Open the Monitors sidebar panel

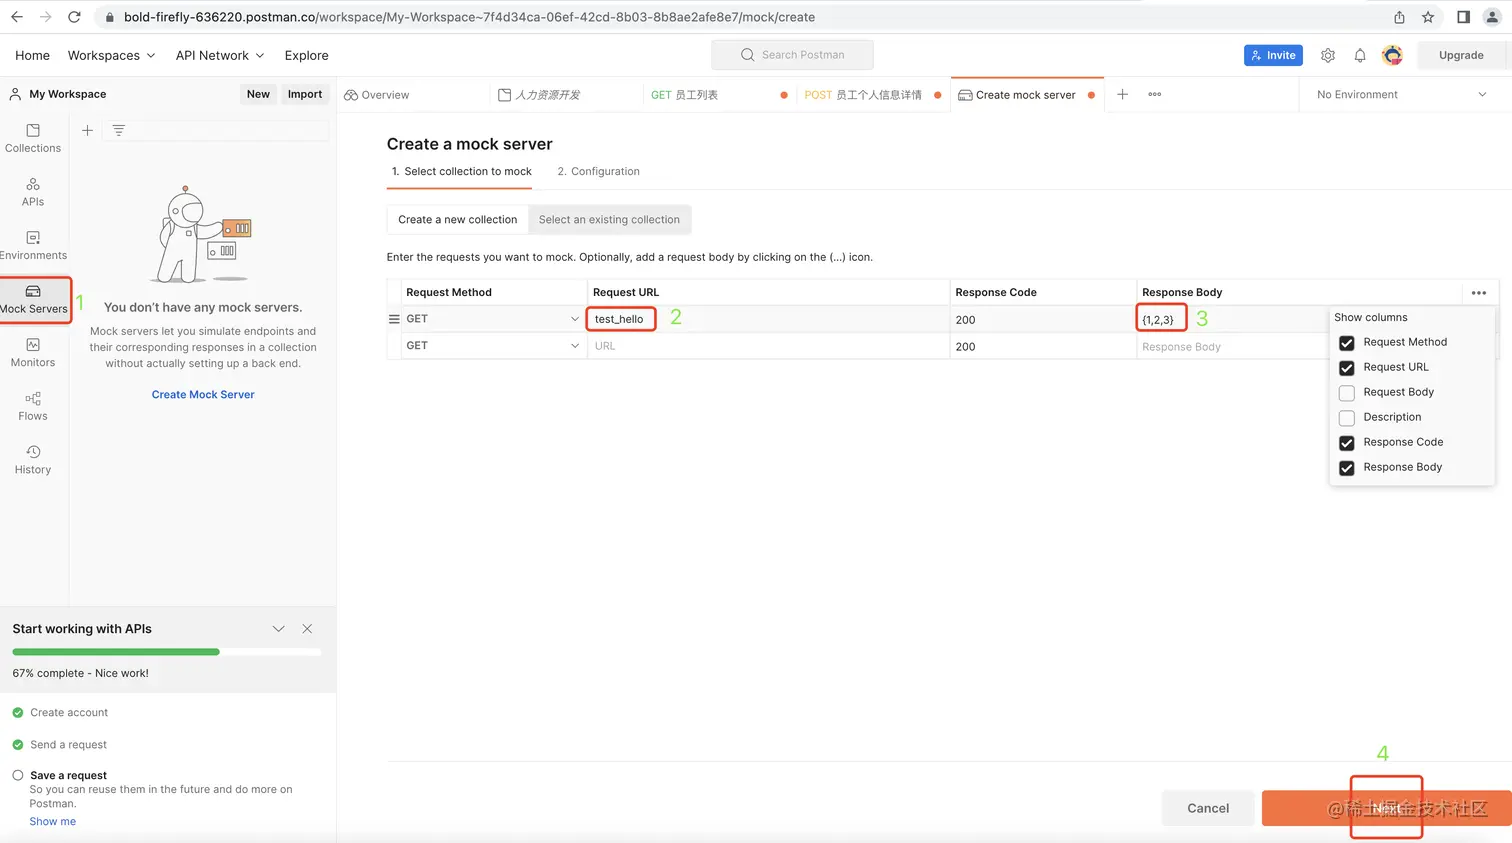33,353
